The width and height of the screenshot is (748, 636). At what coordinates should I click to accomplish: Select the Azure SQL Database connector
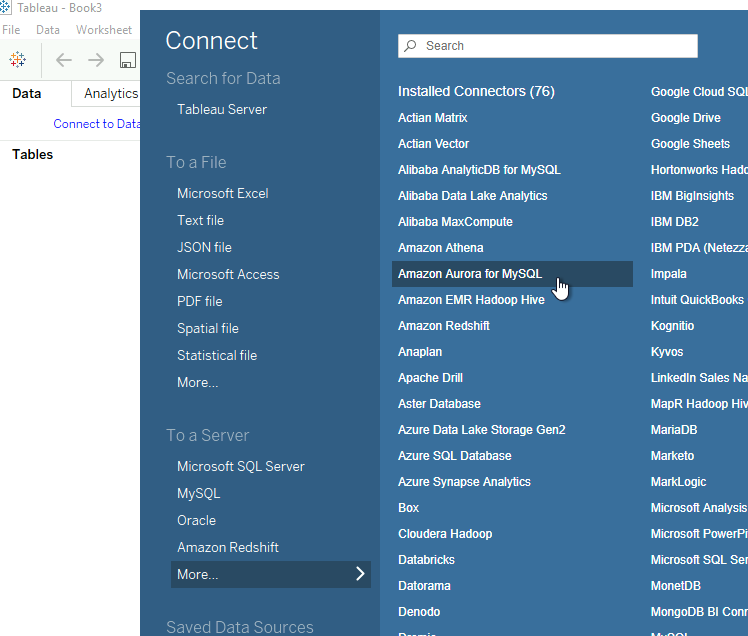(x=455, y=456)
